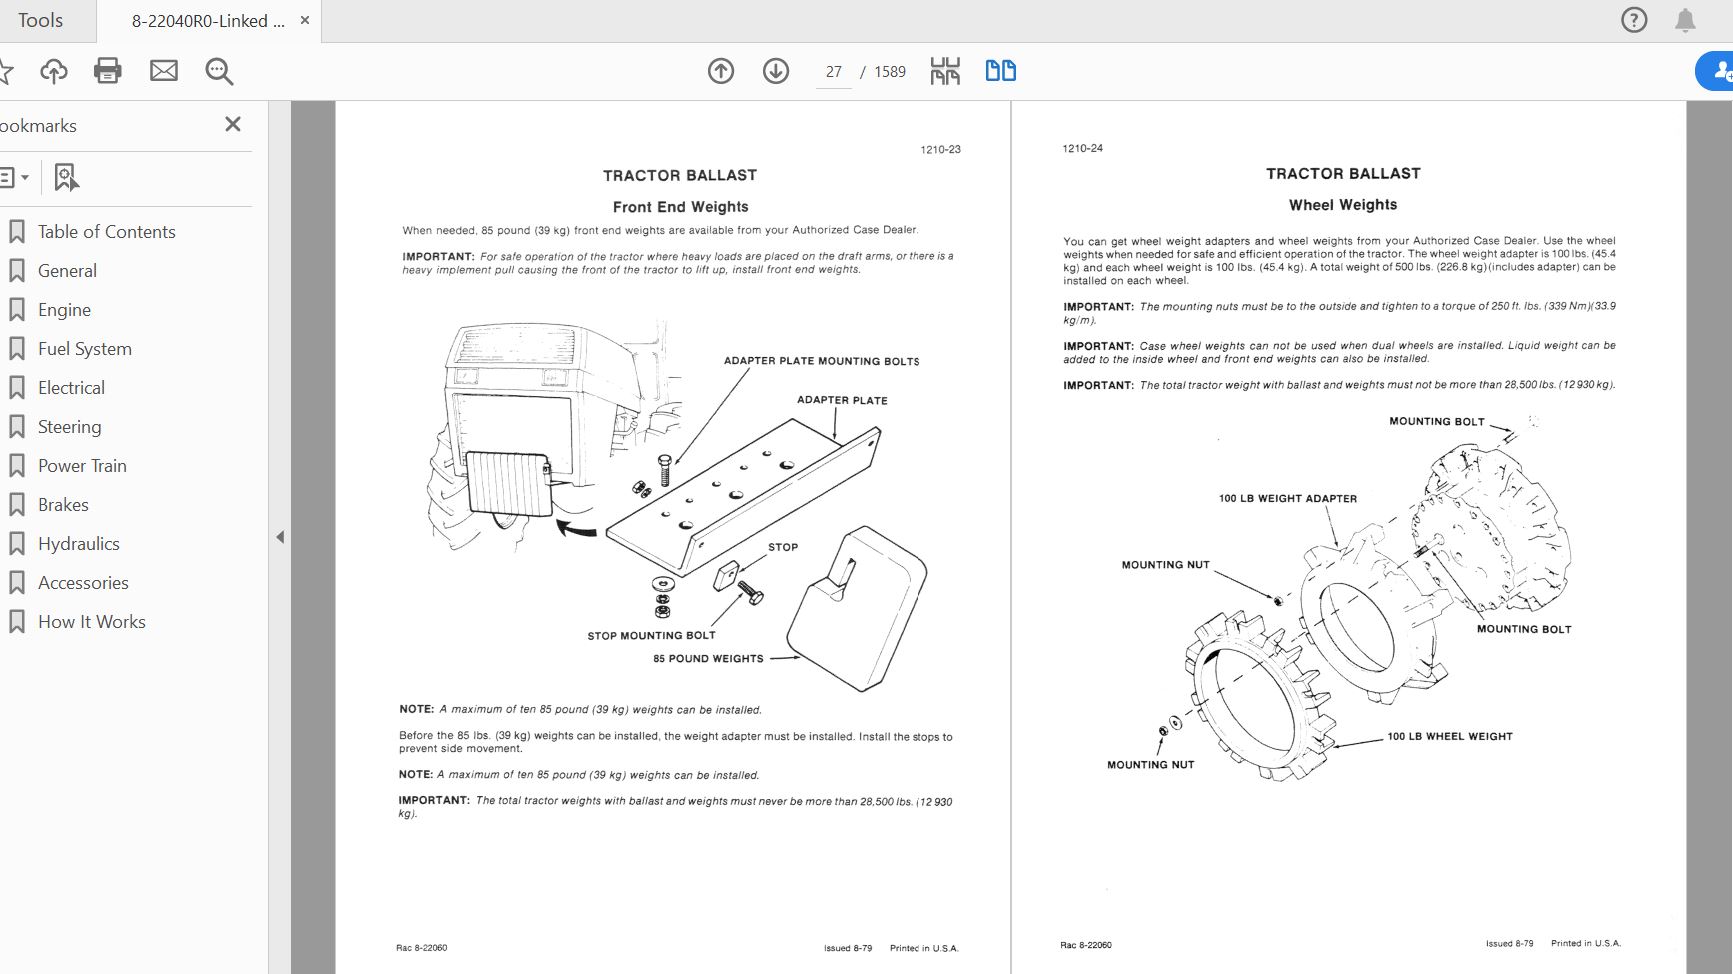Open the share with others tool
Screen dimensions: 1733x974
pos(1719,70)
